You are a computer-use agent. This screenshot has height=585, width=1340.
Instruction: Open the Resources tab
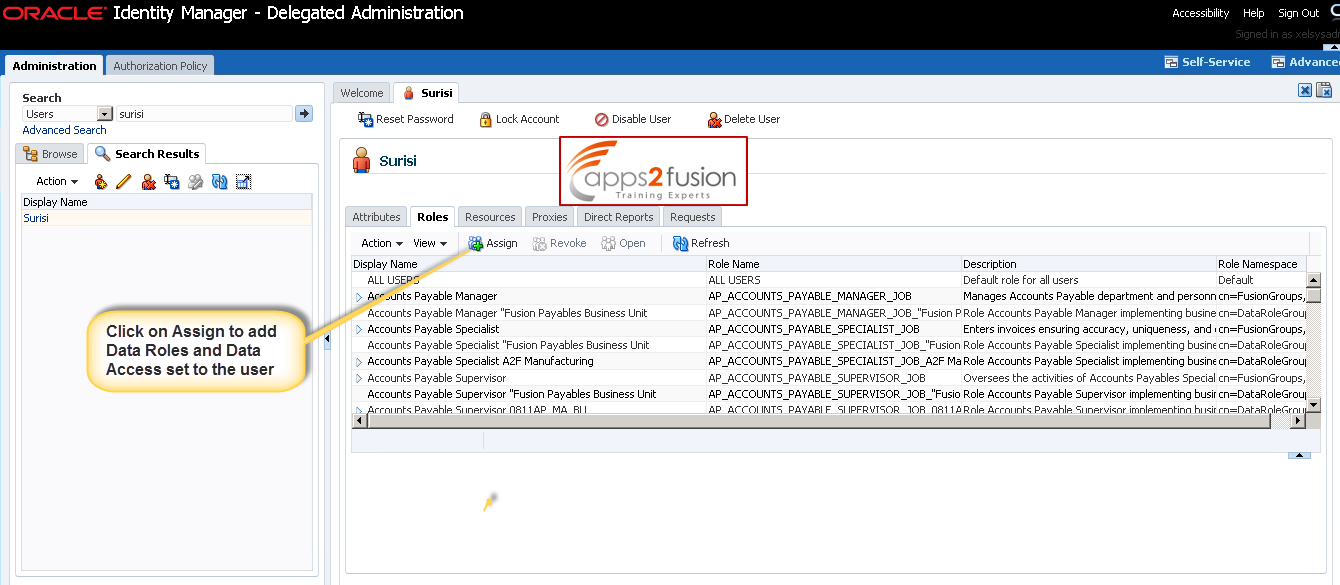coord(490,217)
